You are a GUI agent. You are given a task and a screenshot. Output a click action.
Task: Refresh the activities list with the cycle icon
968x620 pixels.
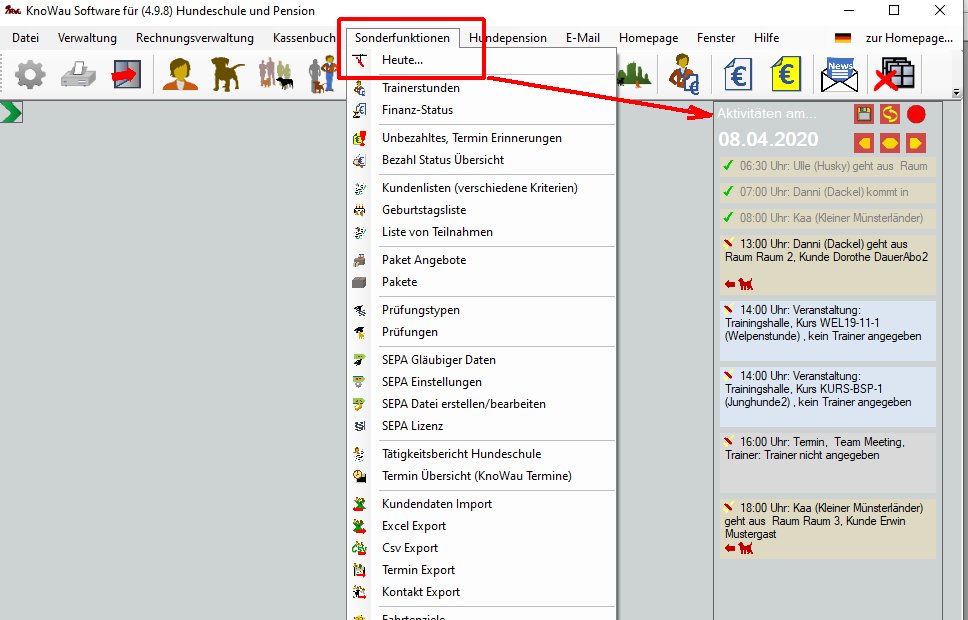[x=890, y=114]
